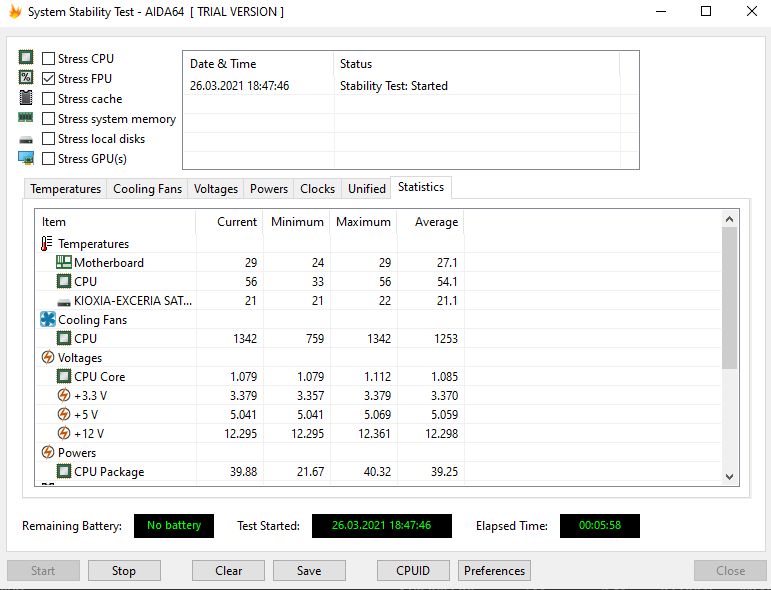771x590 pixels.
Task: Click the cache chip icon beside Stress cache
Action: [26, 98]
